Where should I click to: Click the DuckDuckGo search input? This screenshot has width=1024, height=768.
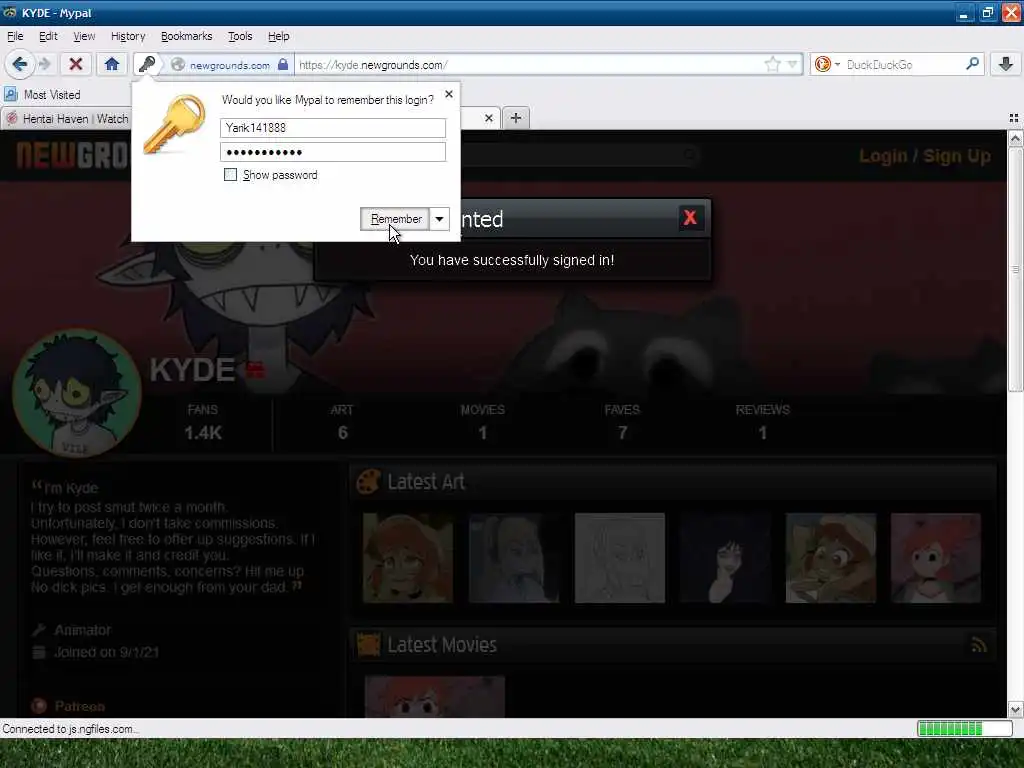904,64
